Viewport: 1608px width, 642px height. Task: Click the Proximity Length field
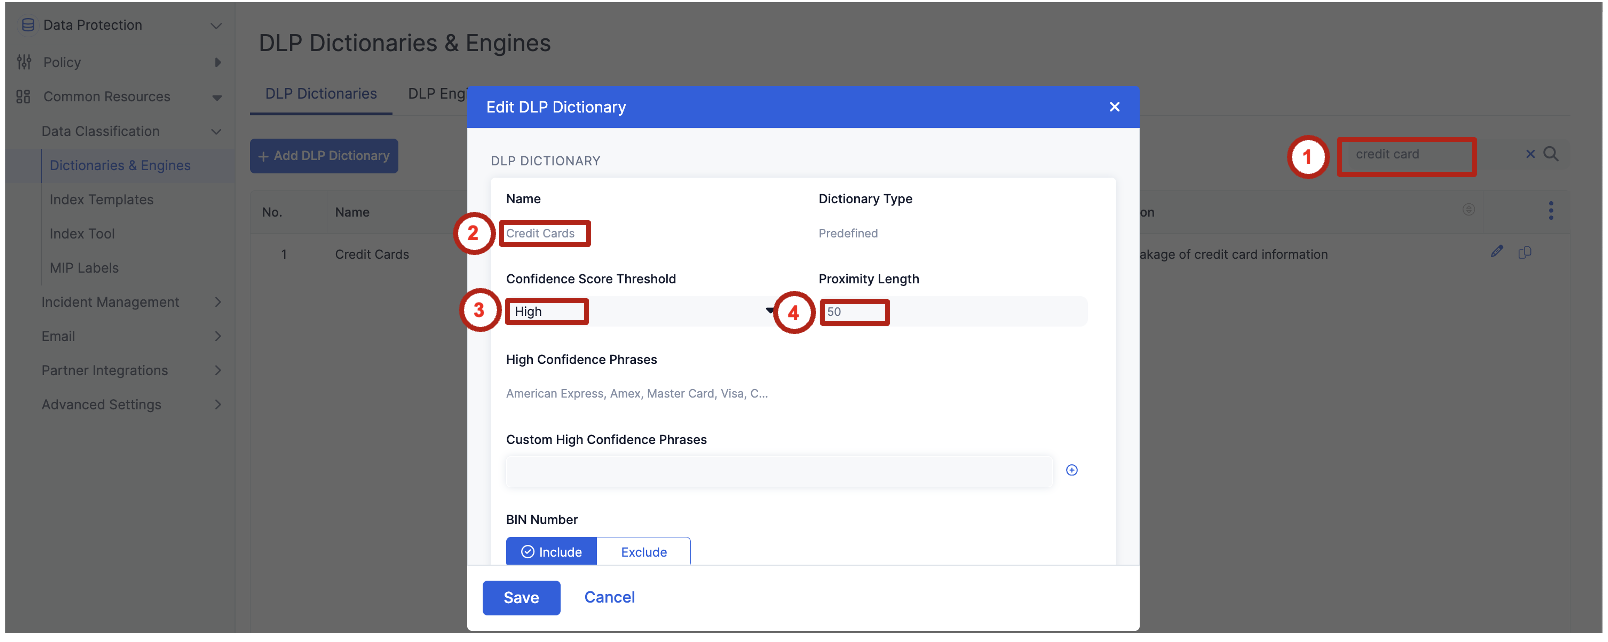click(950, 312)
